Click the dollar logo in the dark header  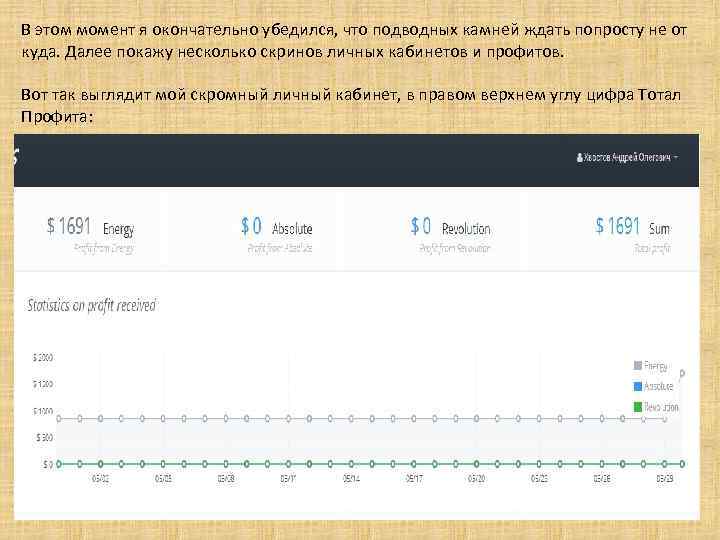click(16, 157)
